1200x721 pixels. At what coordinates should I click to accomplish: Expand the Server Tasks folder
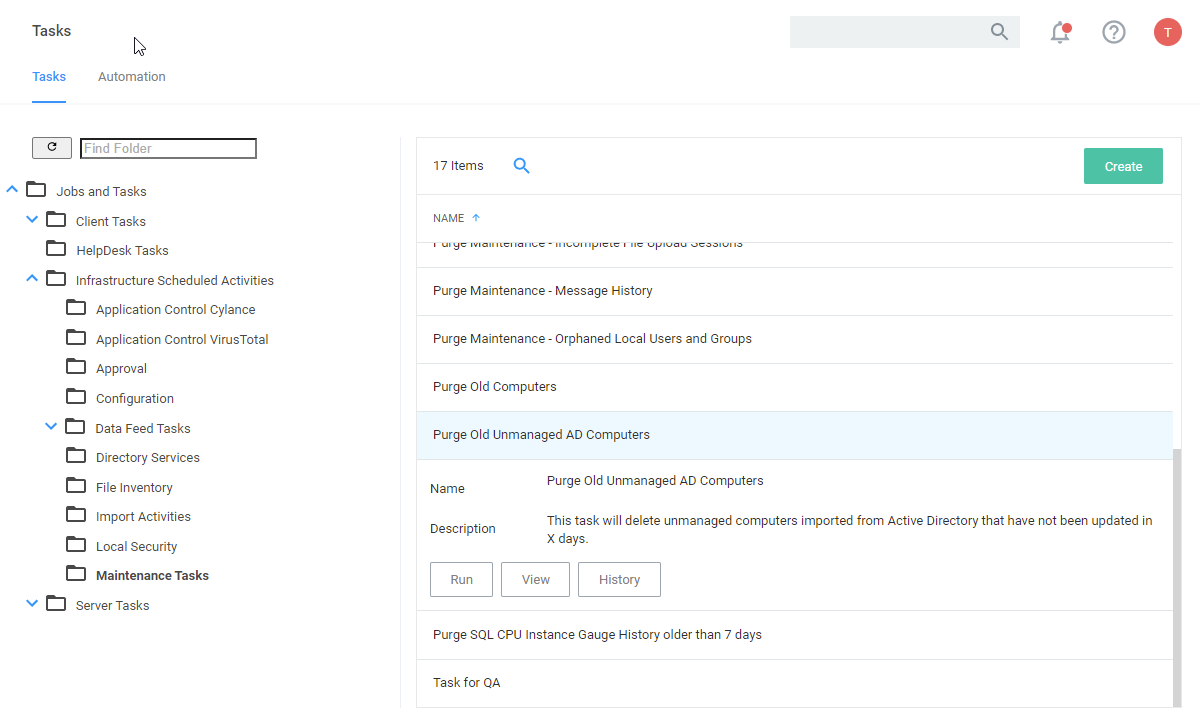(32, 604)
